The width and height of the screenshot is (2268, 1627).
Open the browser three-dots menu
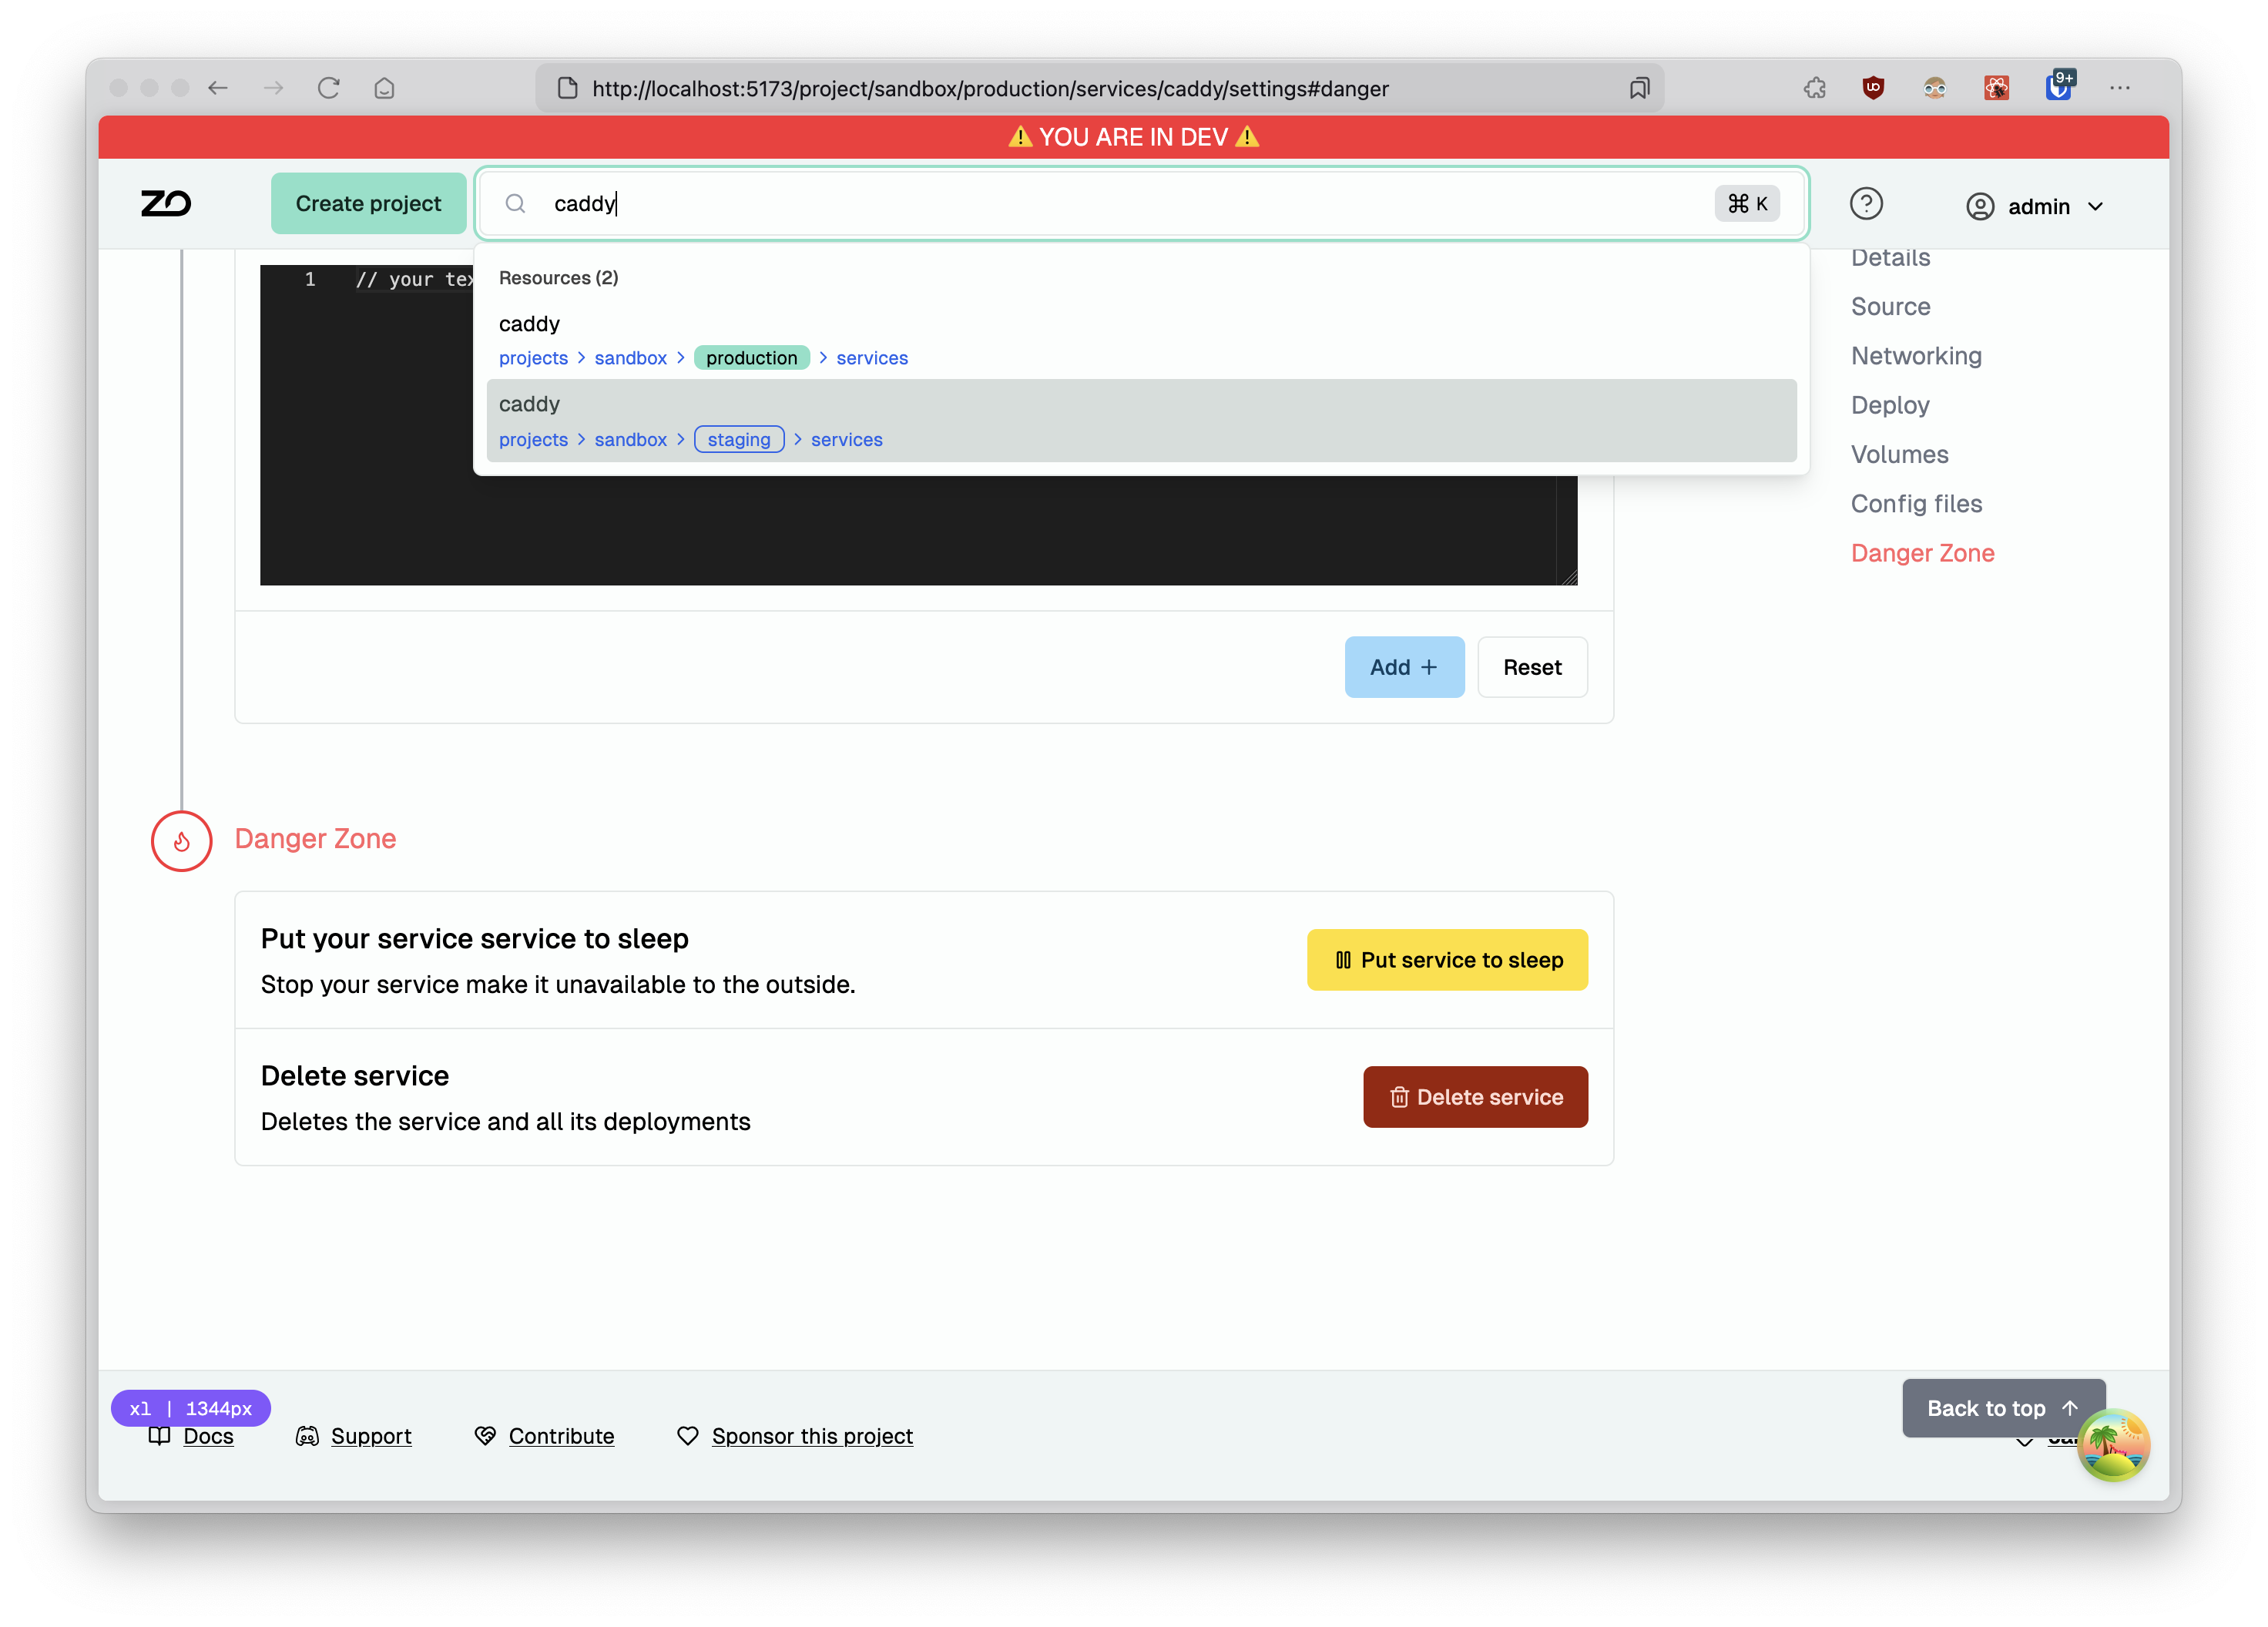(x=2120, y=88)
